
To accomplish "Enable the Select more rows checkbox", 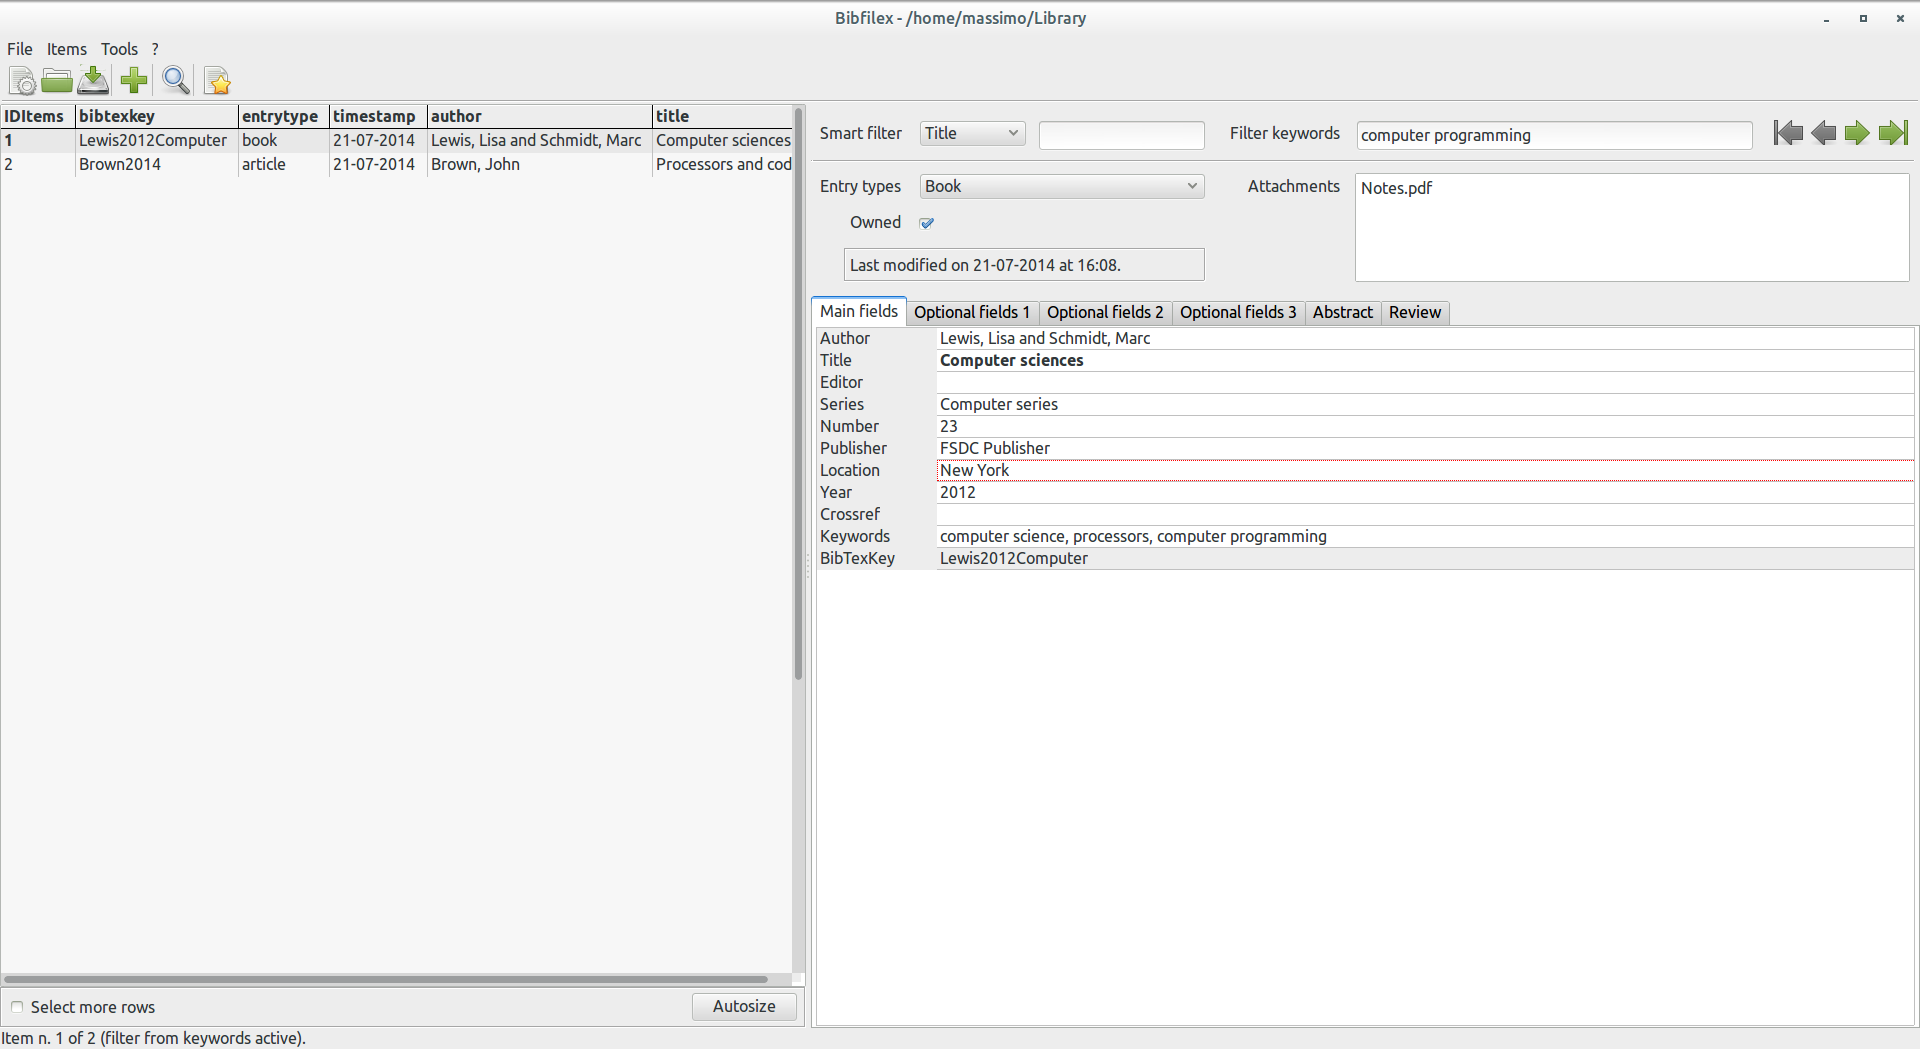I will (17, 1007).
